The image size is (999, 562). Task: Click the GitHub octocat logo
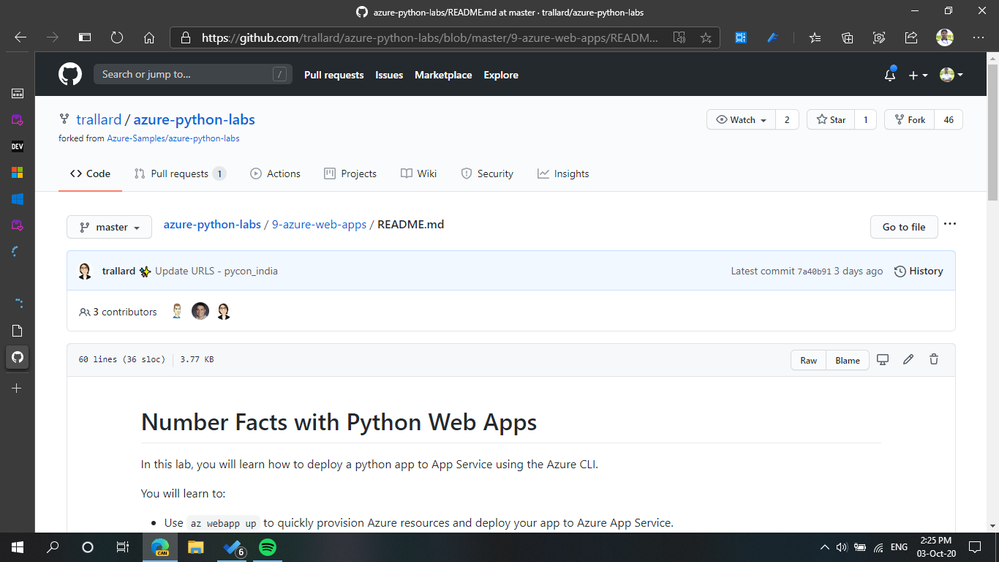point(69,75)
